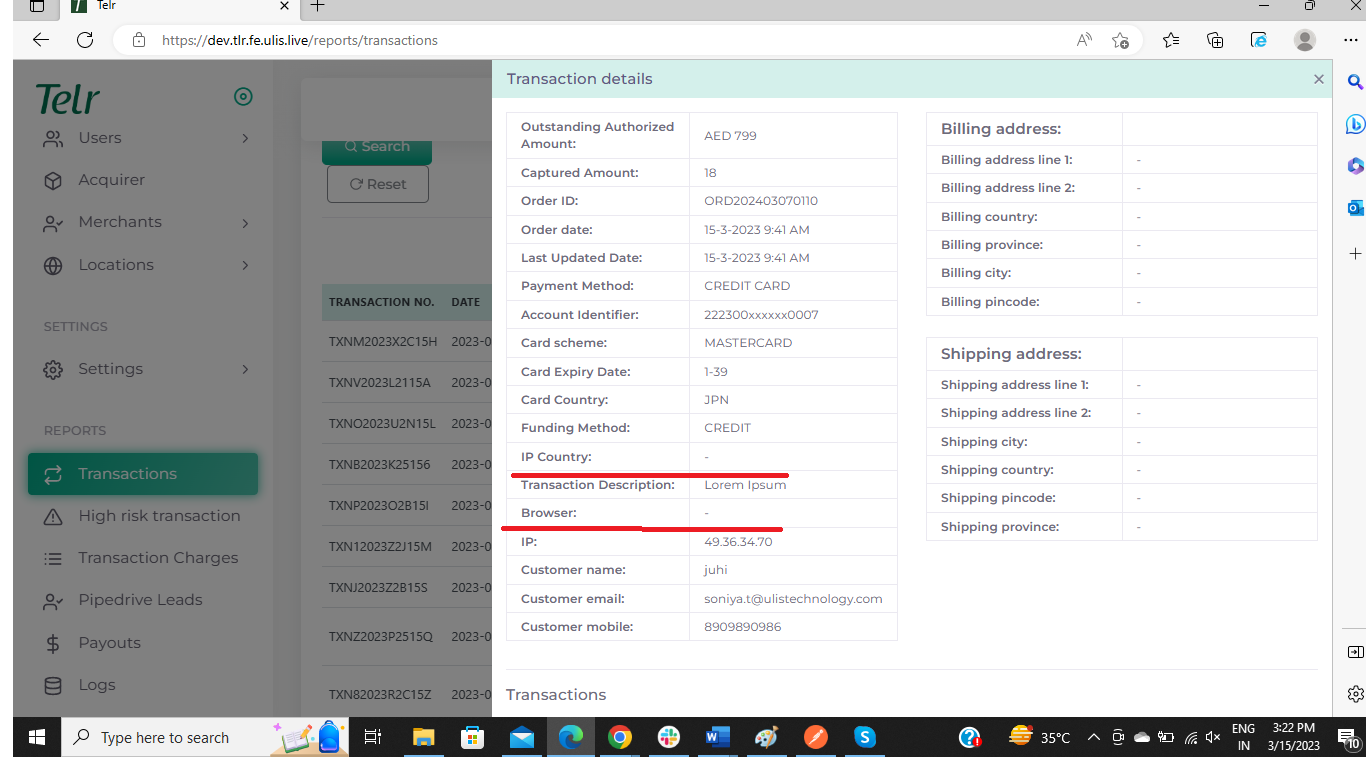Click the browser address bar URL
Image resolution: width=1366 pixels, height=768 pixels.
pos(300,41)
